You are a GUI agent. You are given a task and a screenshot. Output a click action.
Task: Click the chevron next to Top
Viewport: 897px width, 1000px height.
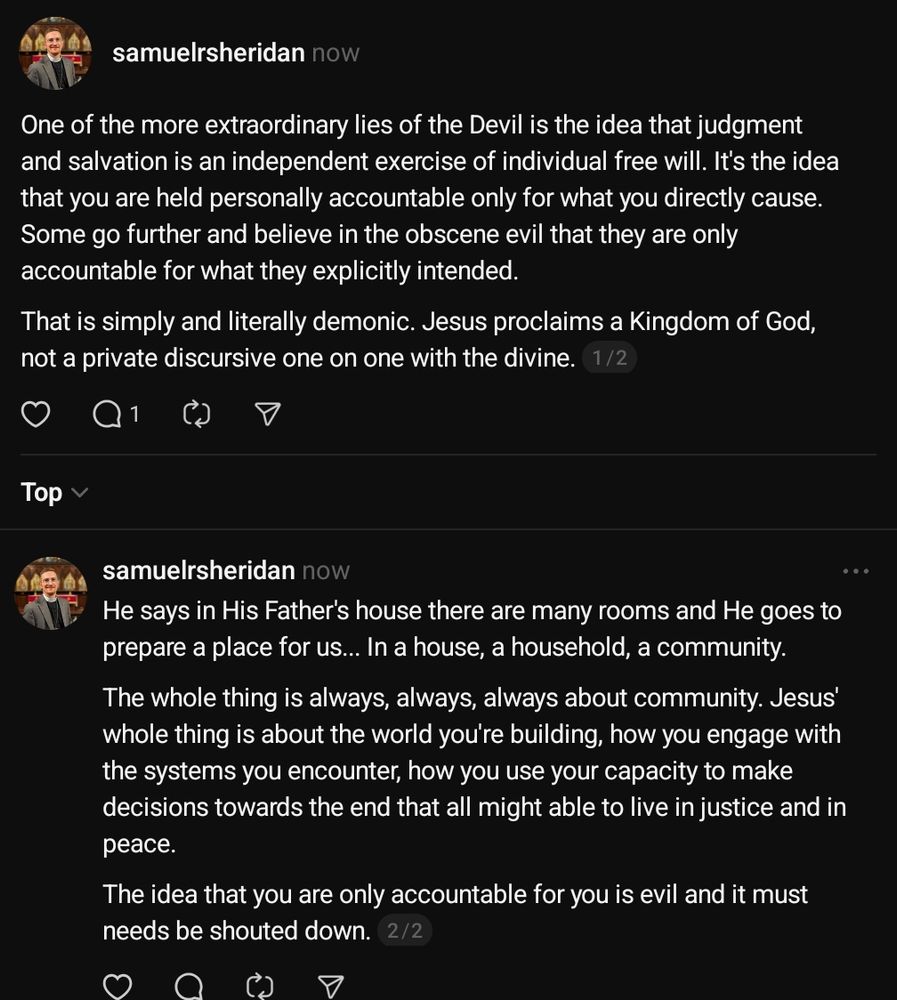coord(80,493)
